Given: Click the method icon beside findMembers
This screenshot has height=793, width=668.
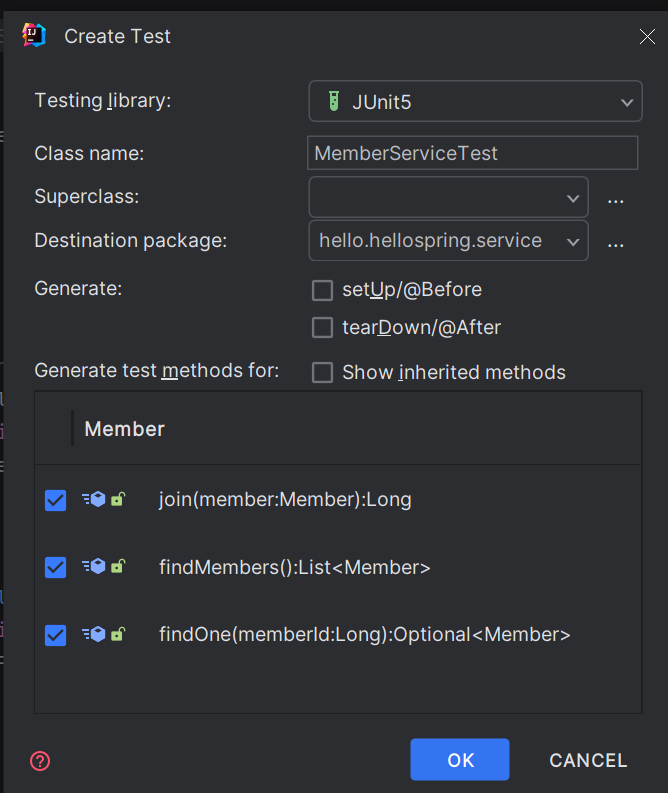Looking at the screenshot, I should (x=98, y=567).
